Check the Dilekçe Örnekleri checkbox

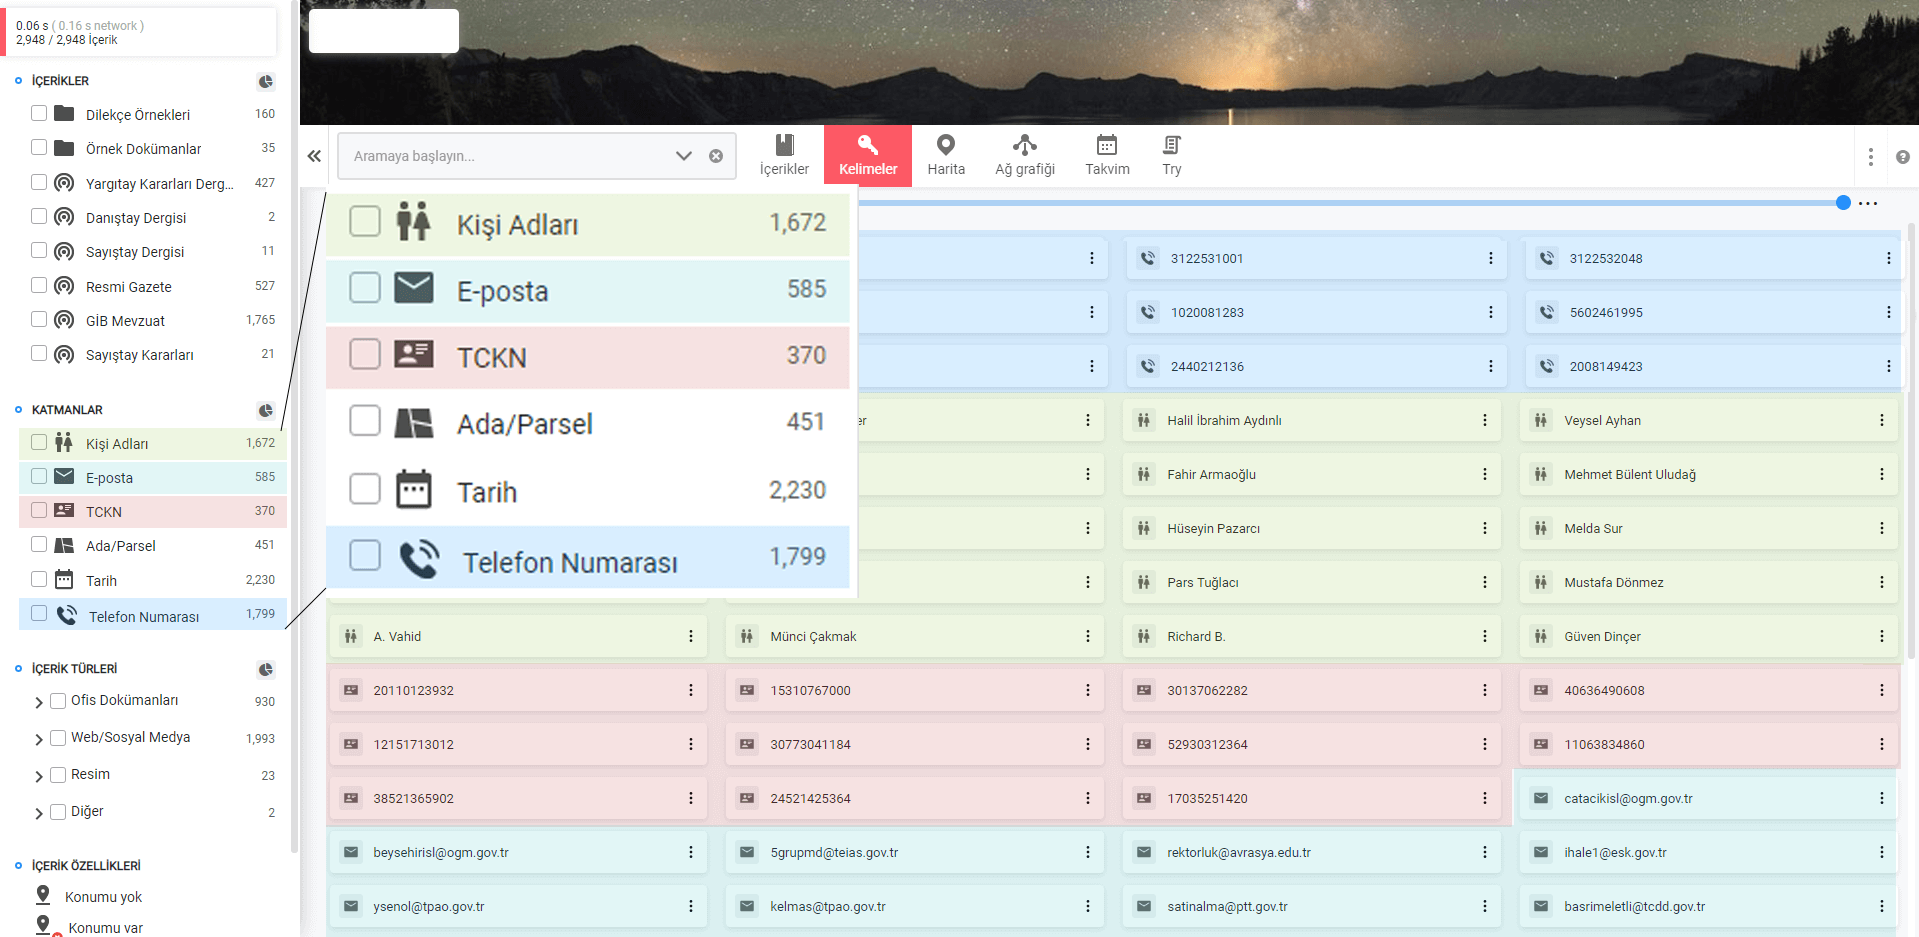[x=39, y=113]
